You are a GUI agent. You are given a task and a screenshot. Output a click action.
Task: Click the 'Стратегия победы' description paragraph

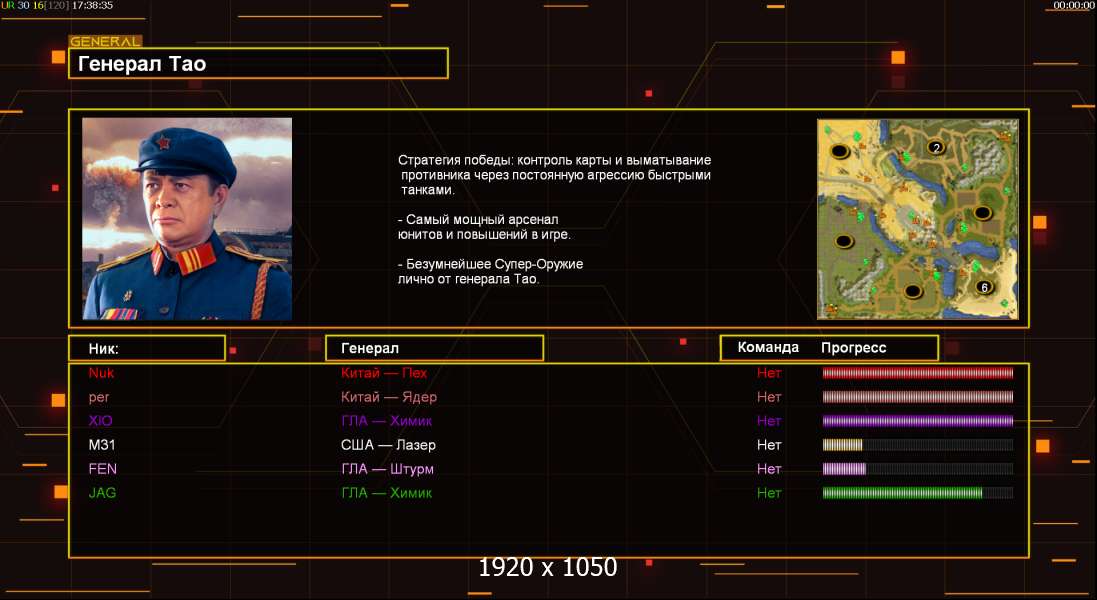555,175
